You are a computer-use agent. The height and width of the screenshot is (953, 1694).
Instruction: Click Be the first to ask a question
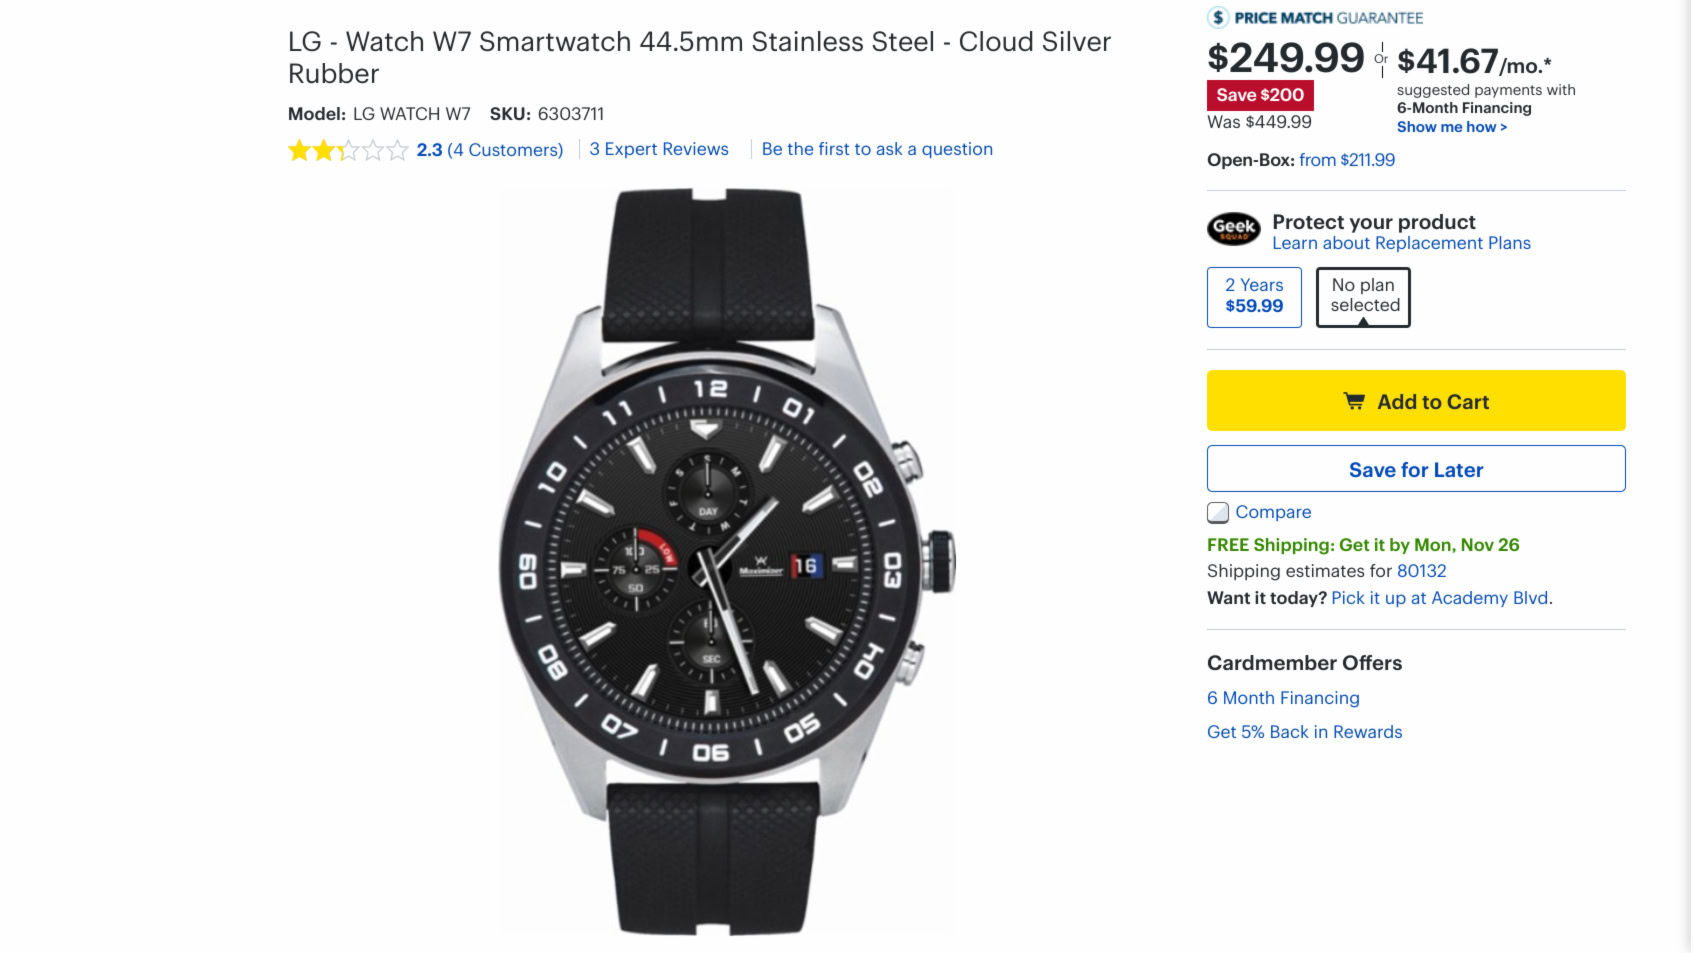click(x=877, y=149)
